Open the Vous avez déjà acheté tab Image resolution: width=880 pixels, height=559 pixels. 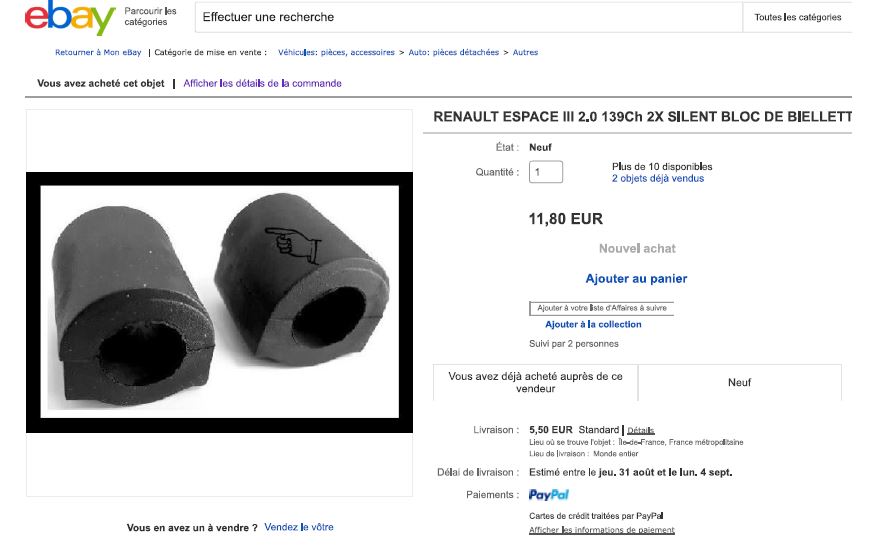click(x=535, y=383)
